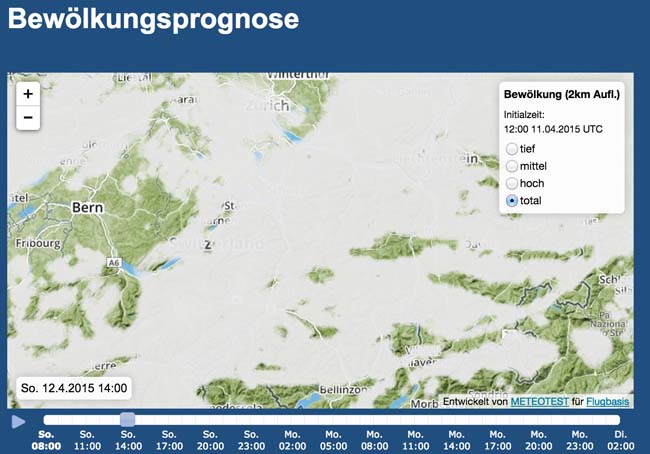This screenshot has height=454, width=650.
Task: Select the 'mittel' cloud layer option
Action: pos(513,166)
